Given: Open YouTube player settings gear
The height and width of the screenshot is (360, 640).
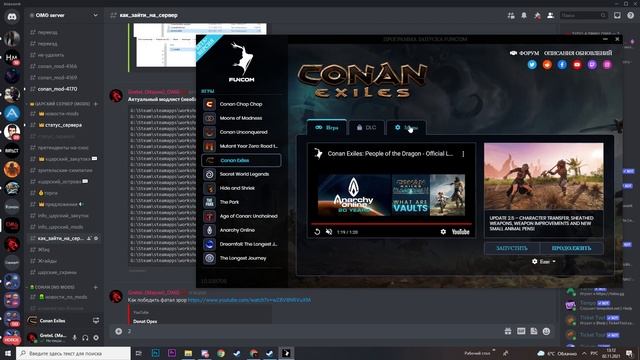Looking at the screenshot, I should pos(443,232).
